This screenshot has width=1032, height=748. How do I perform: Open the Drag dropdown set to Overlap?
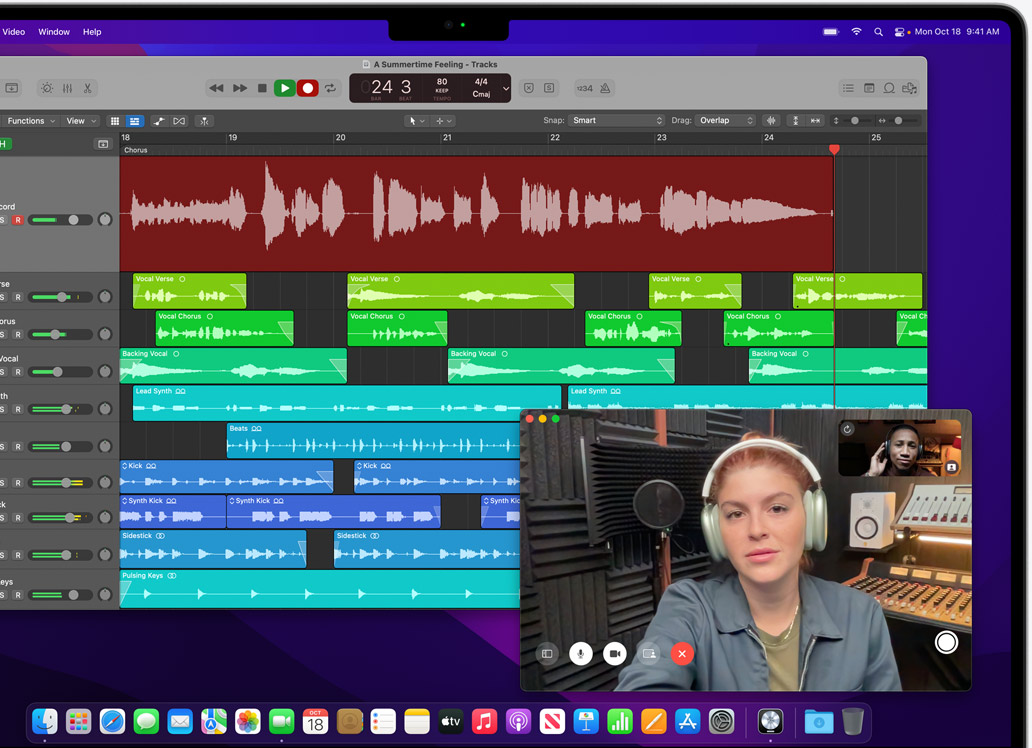(x=726, y=121)
